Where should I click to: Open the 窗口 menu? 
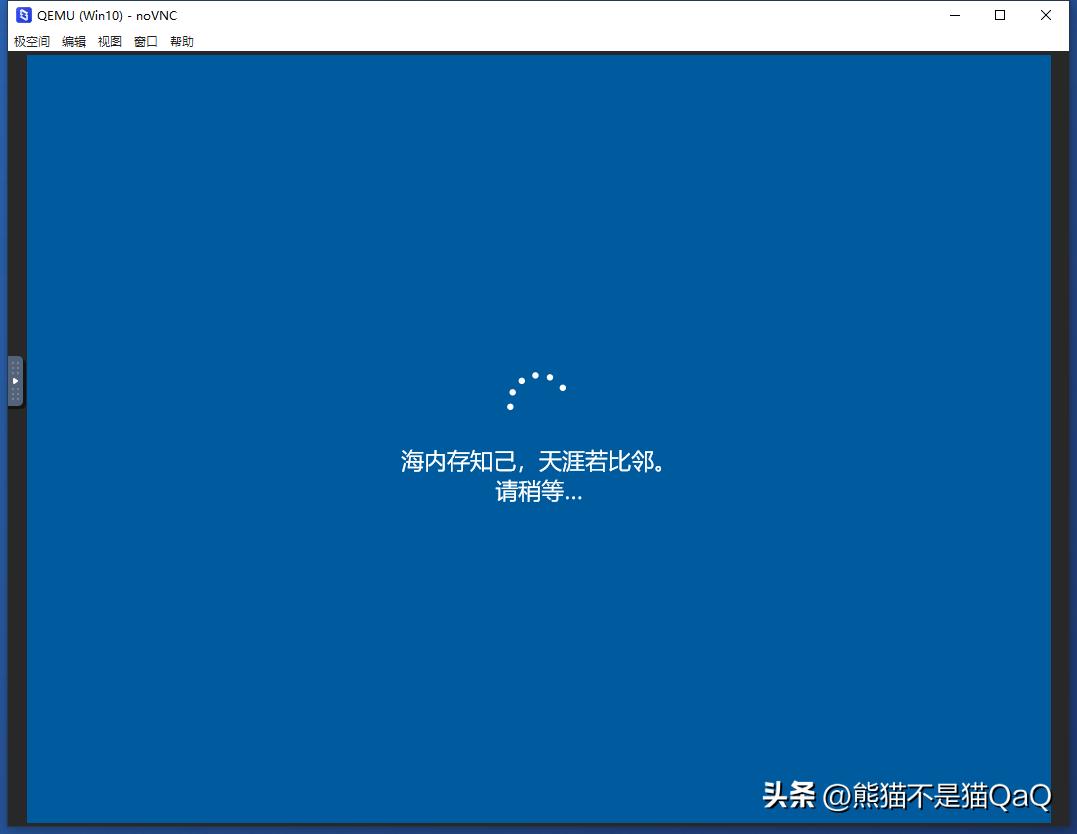click(145, 41)
